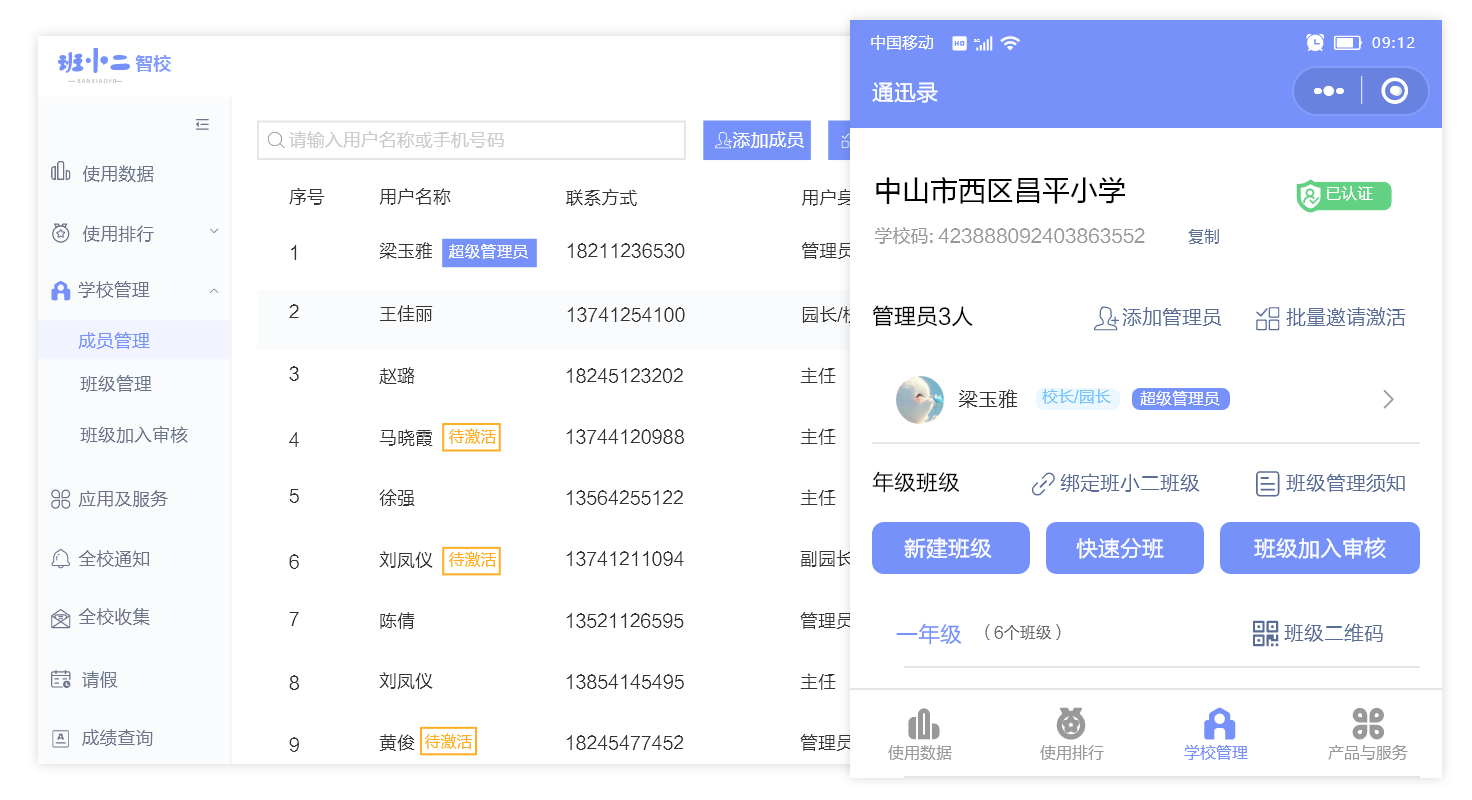Open 梁玉雅 details via right chevron
This screenshot has width=1472, height=800.
click(1388, 400)
